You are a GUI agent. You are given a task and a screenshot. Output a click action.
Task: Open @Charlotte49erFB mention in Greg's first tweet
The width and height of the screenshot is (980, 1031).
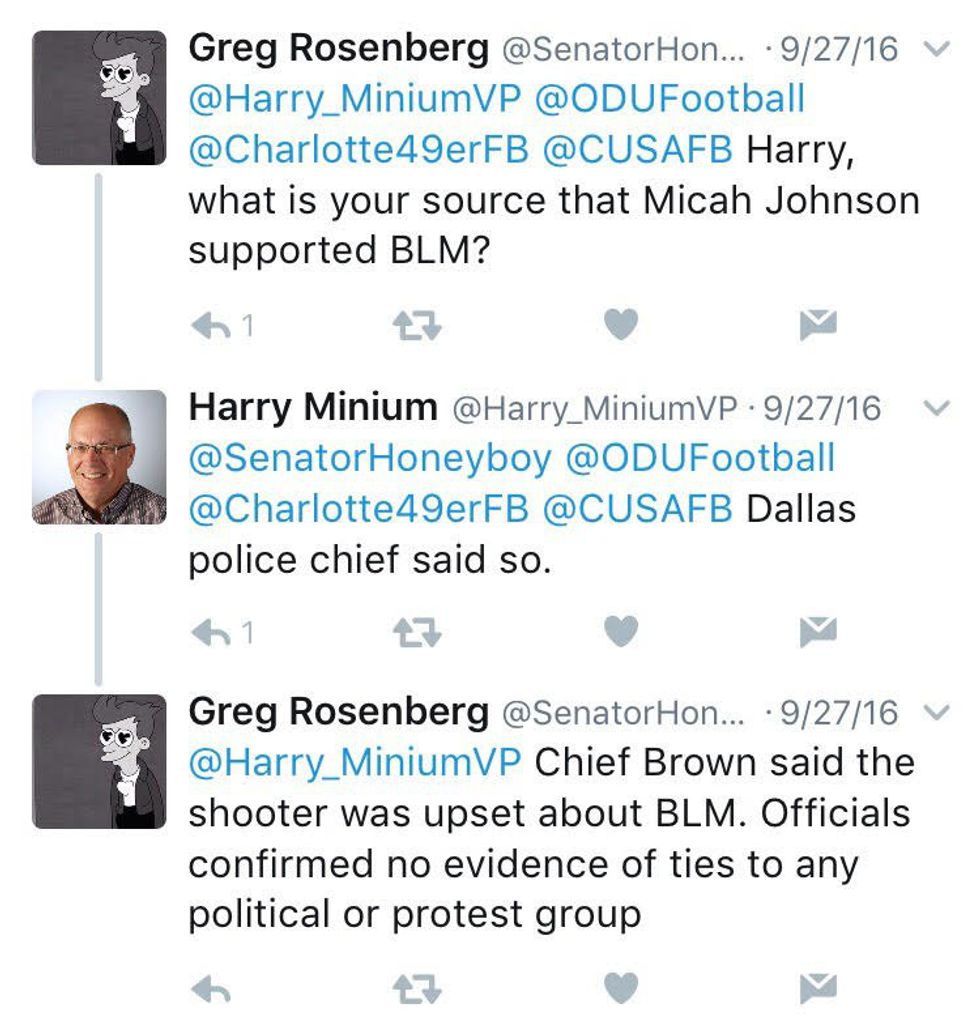[358, 149]
